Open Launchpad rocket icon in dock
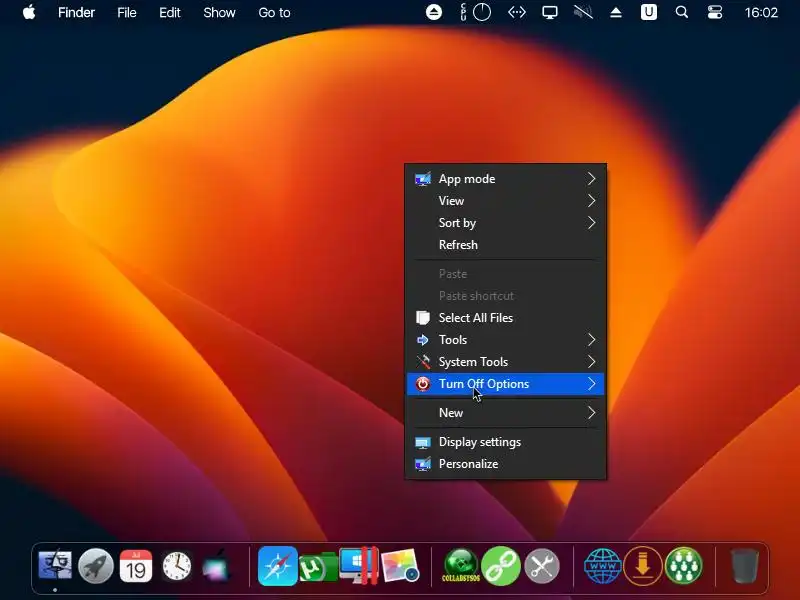This screenshot has height=600, width=800. (95, 565)
